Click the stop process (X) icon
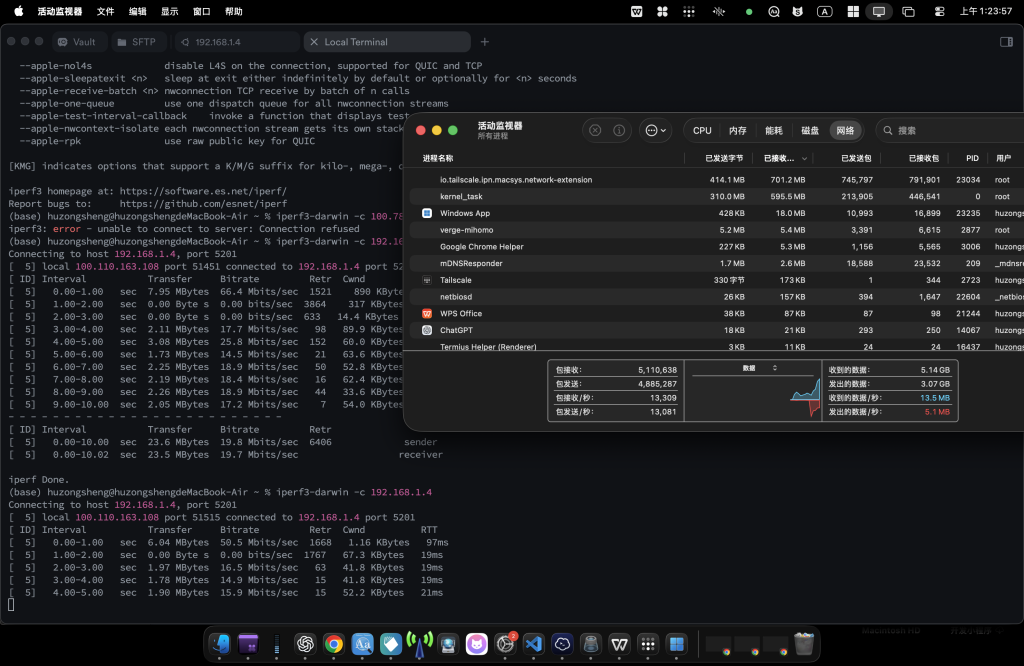This screenshot has width=1024, height=666. [596, 129]
